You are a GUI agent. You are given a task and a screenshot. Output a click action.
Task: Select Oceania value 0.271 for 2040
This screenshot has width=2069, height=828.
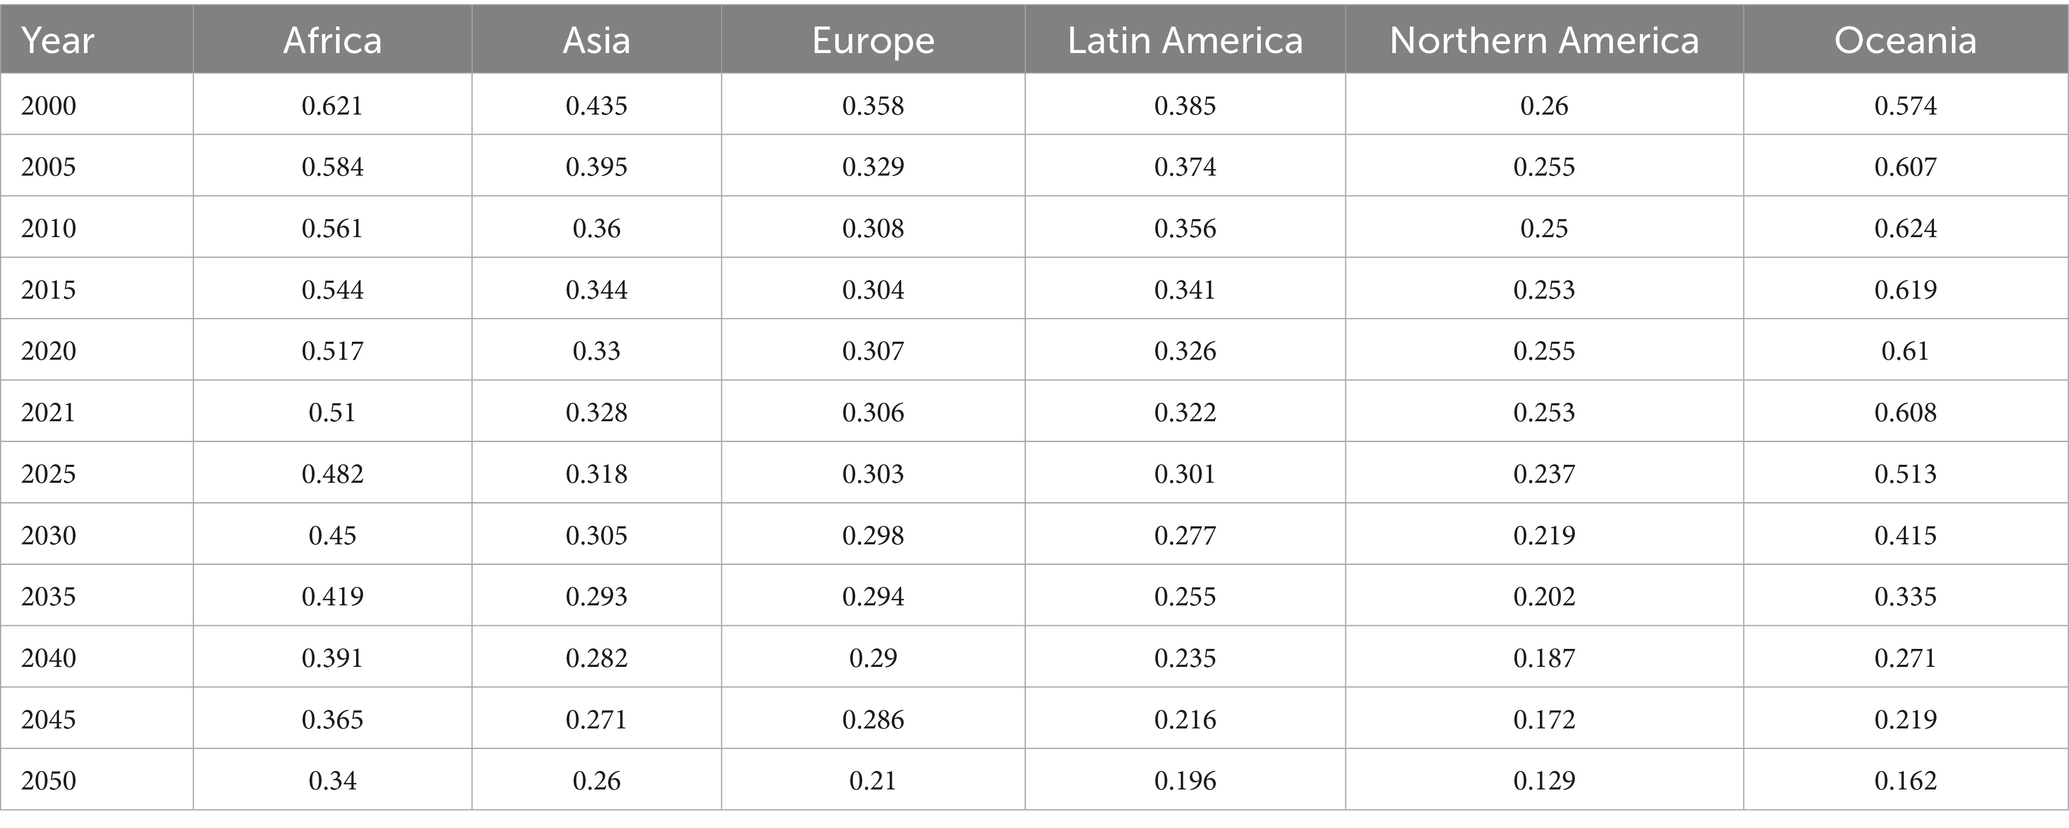1905,658
